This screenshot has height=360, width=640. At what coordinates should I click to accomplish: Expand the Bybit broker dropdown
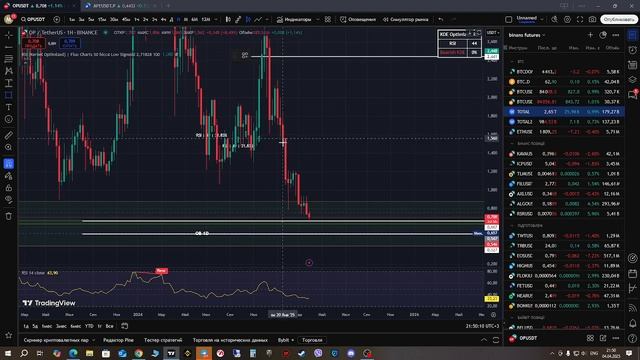tap(286, 340)
